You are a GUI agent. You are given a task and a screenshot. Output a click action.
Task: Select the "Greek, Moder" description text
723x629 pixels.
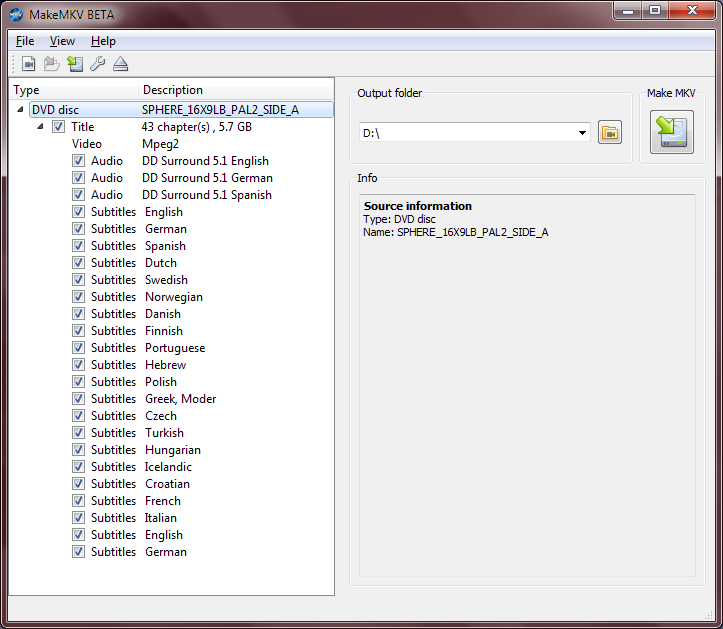point(180,399)
